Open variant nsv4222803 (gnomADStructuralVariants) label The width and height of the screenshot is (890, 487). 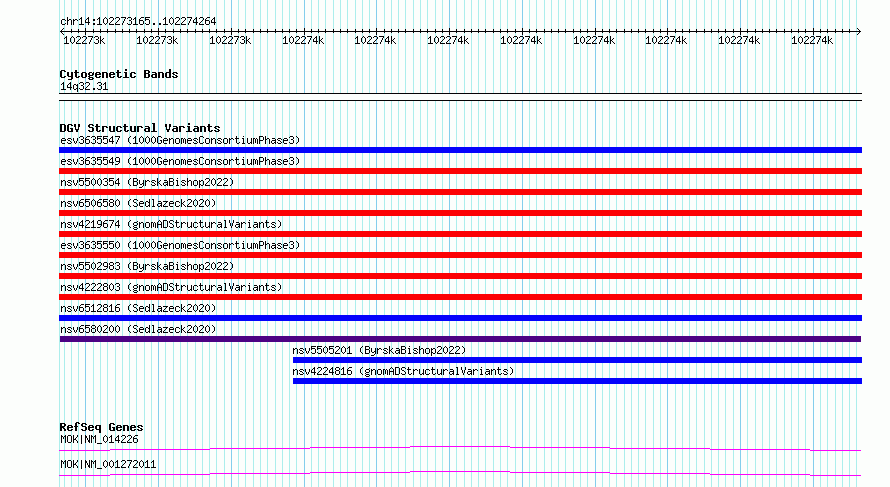point(171,287)
